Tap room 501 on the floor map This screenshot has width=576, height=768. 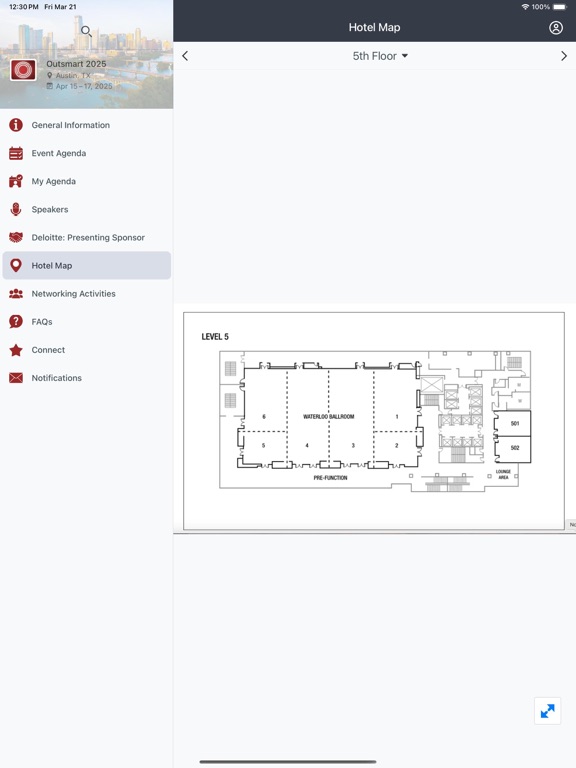point(515,423)
